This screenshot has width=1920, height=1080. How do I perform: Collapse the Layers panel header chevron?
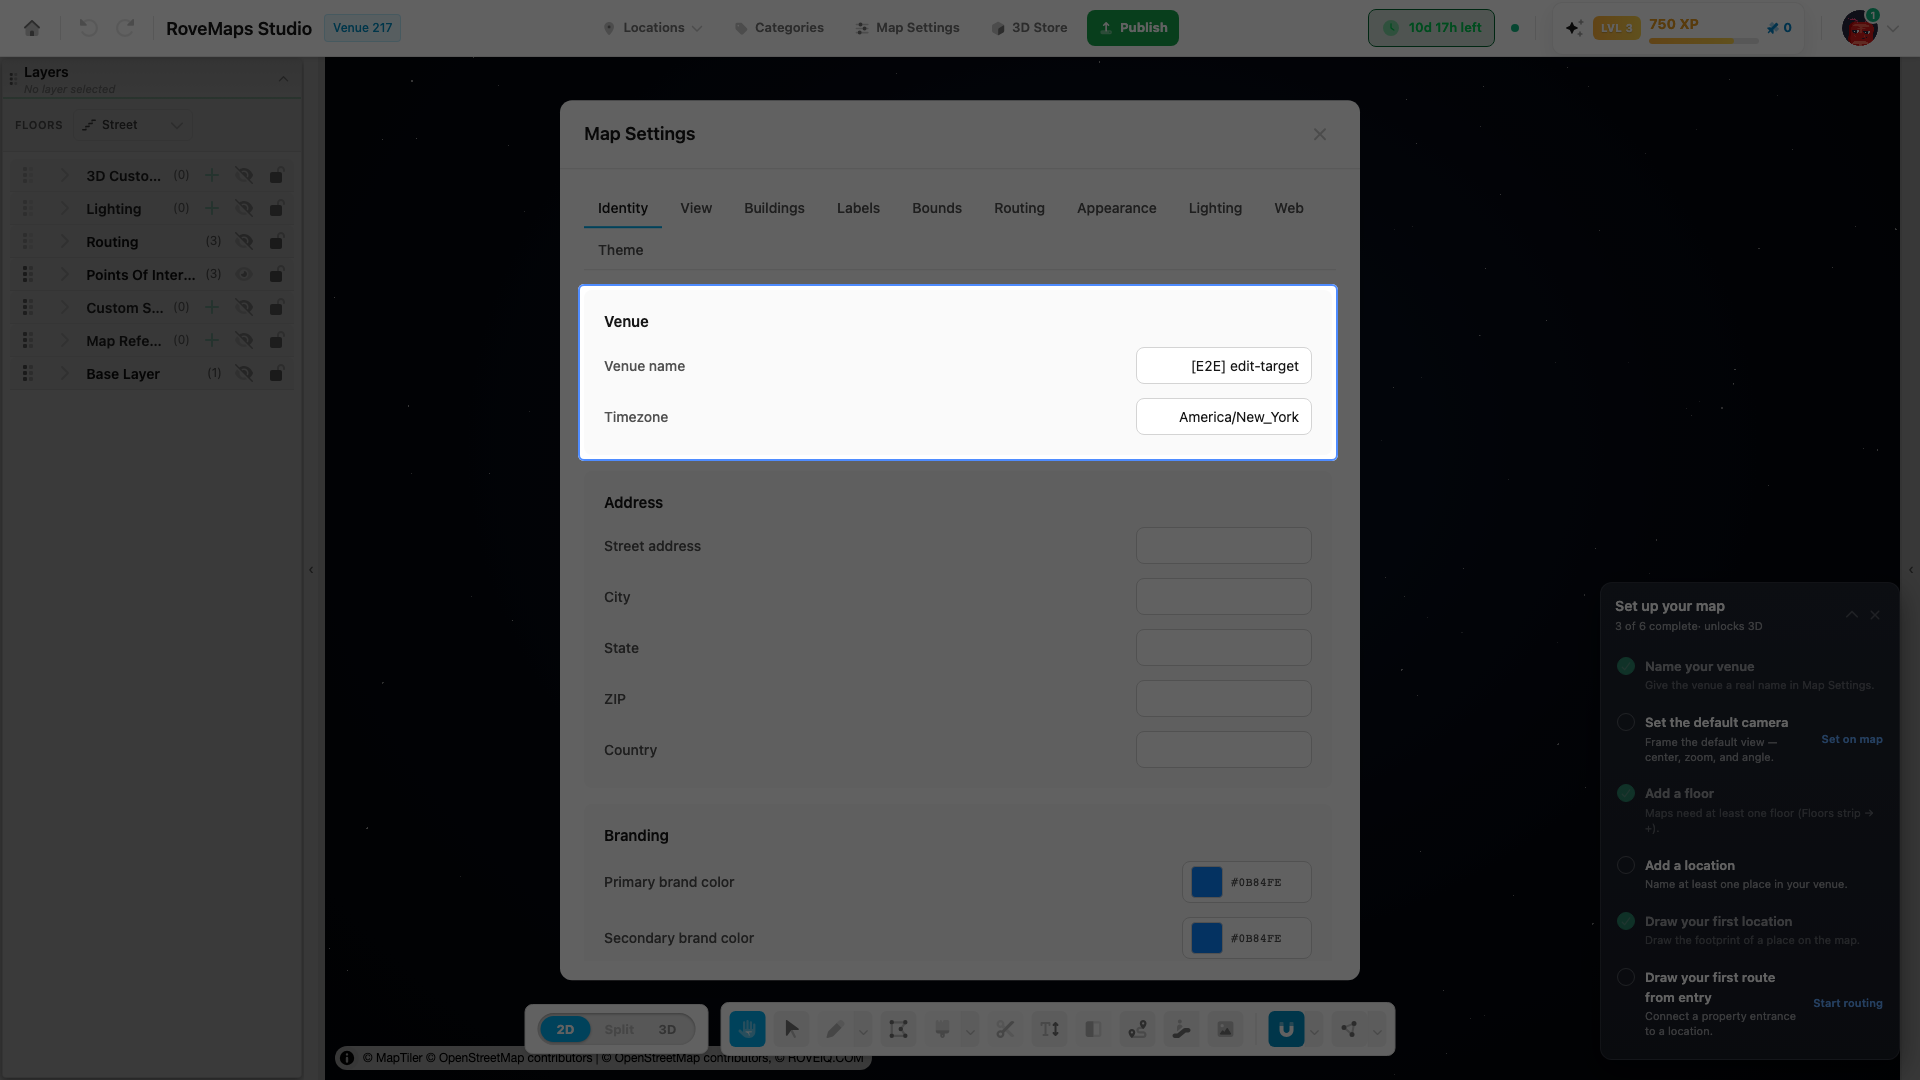click(283, 79)
